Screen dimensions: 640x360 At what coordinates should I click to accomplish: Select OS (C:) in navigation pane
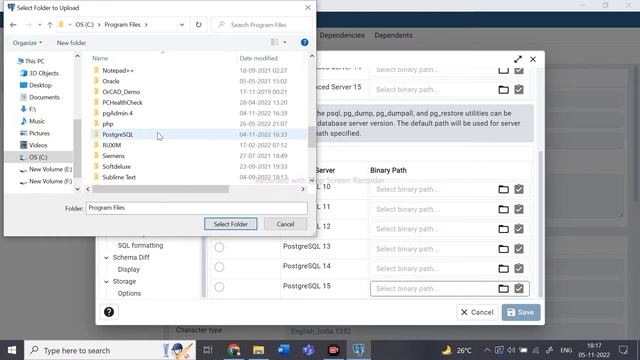[x=38, y=157]
